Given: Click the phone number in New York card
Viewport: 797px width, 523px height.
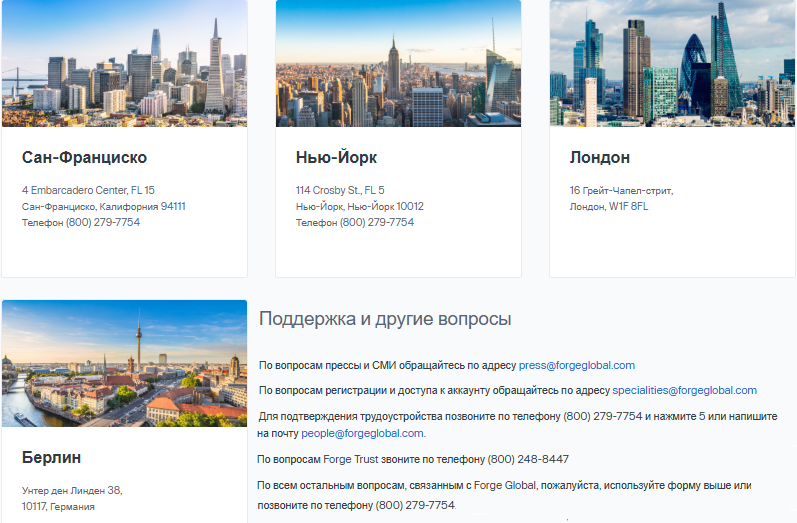Looking at the screenshot, I should (x=377, y=222).
